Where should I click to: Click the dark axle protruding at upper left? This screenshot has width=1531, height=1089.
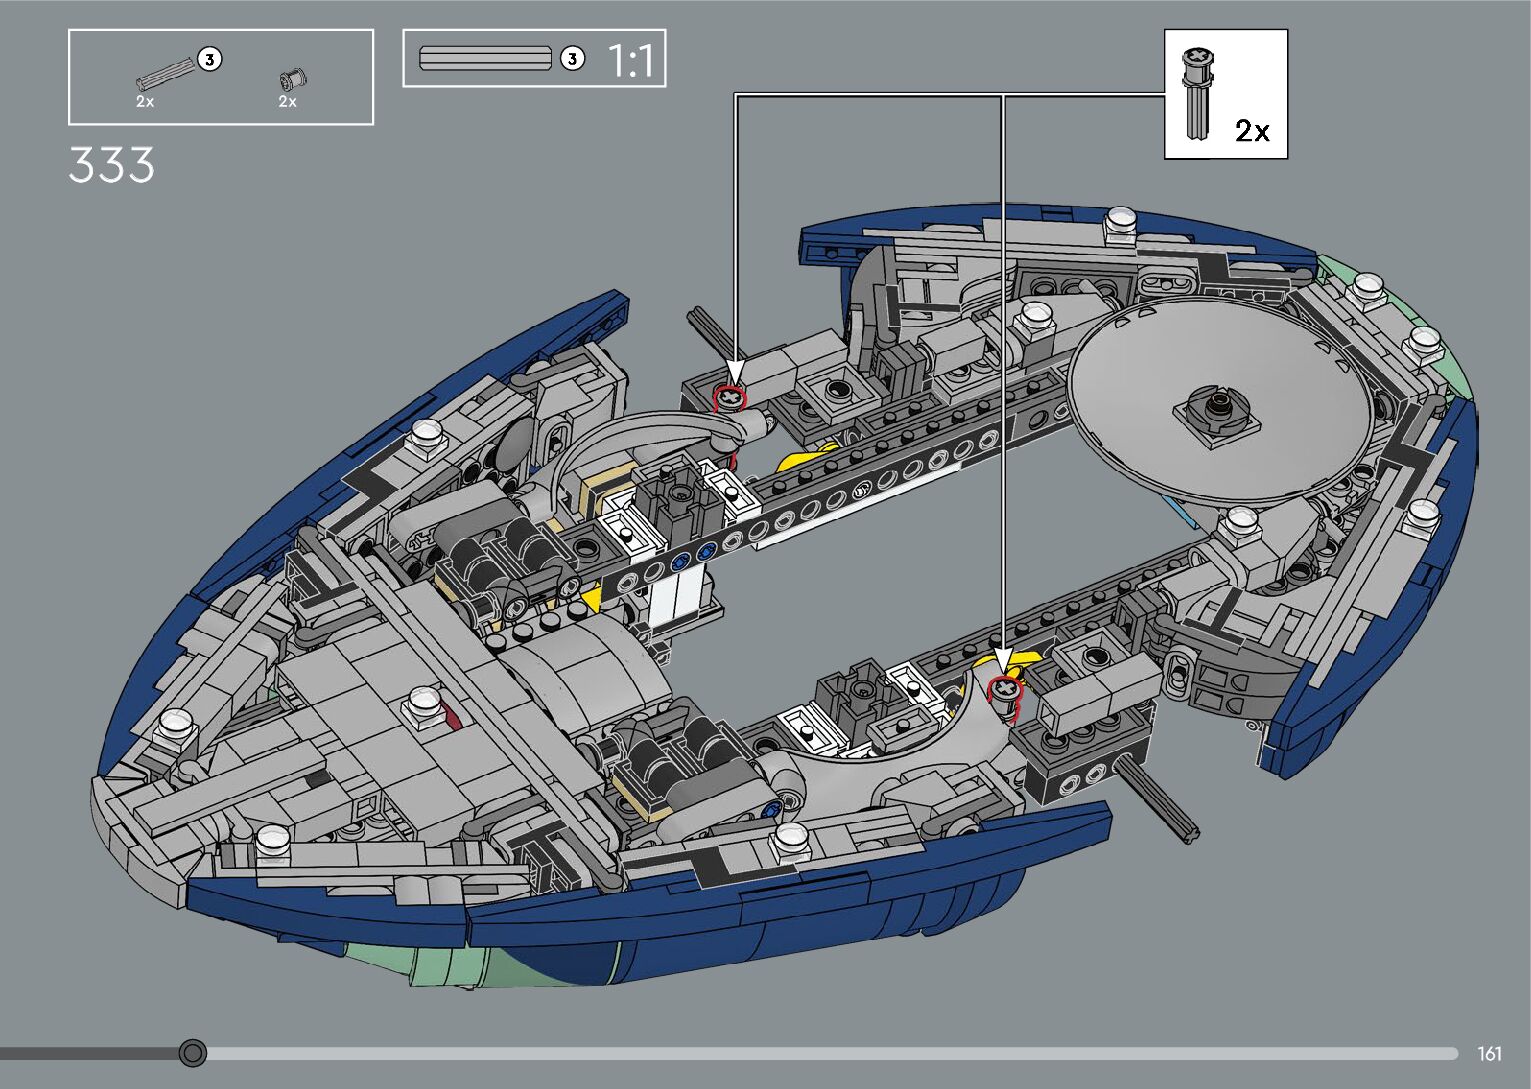point(709,335)
